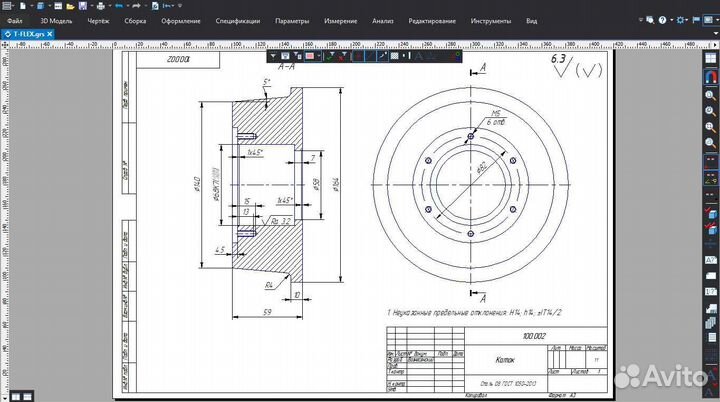The image size is (720, 402).
Task: Click the blue 3D model icon in quick toolbar
Action: pos(40,6)
